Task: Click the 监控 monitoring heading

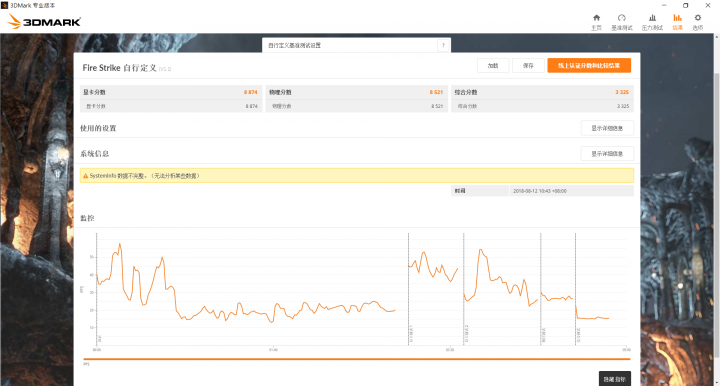Action: (x=87, y=218)
